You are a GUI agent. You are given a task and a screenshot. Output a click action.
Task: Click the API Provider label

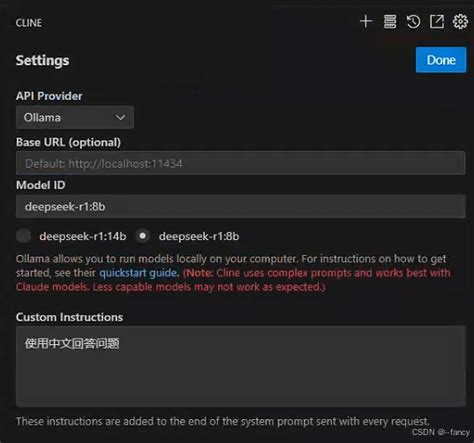(x=49, y=96)
